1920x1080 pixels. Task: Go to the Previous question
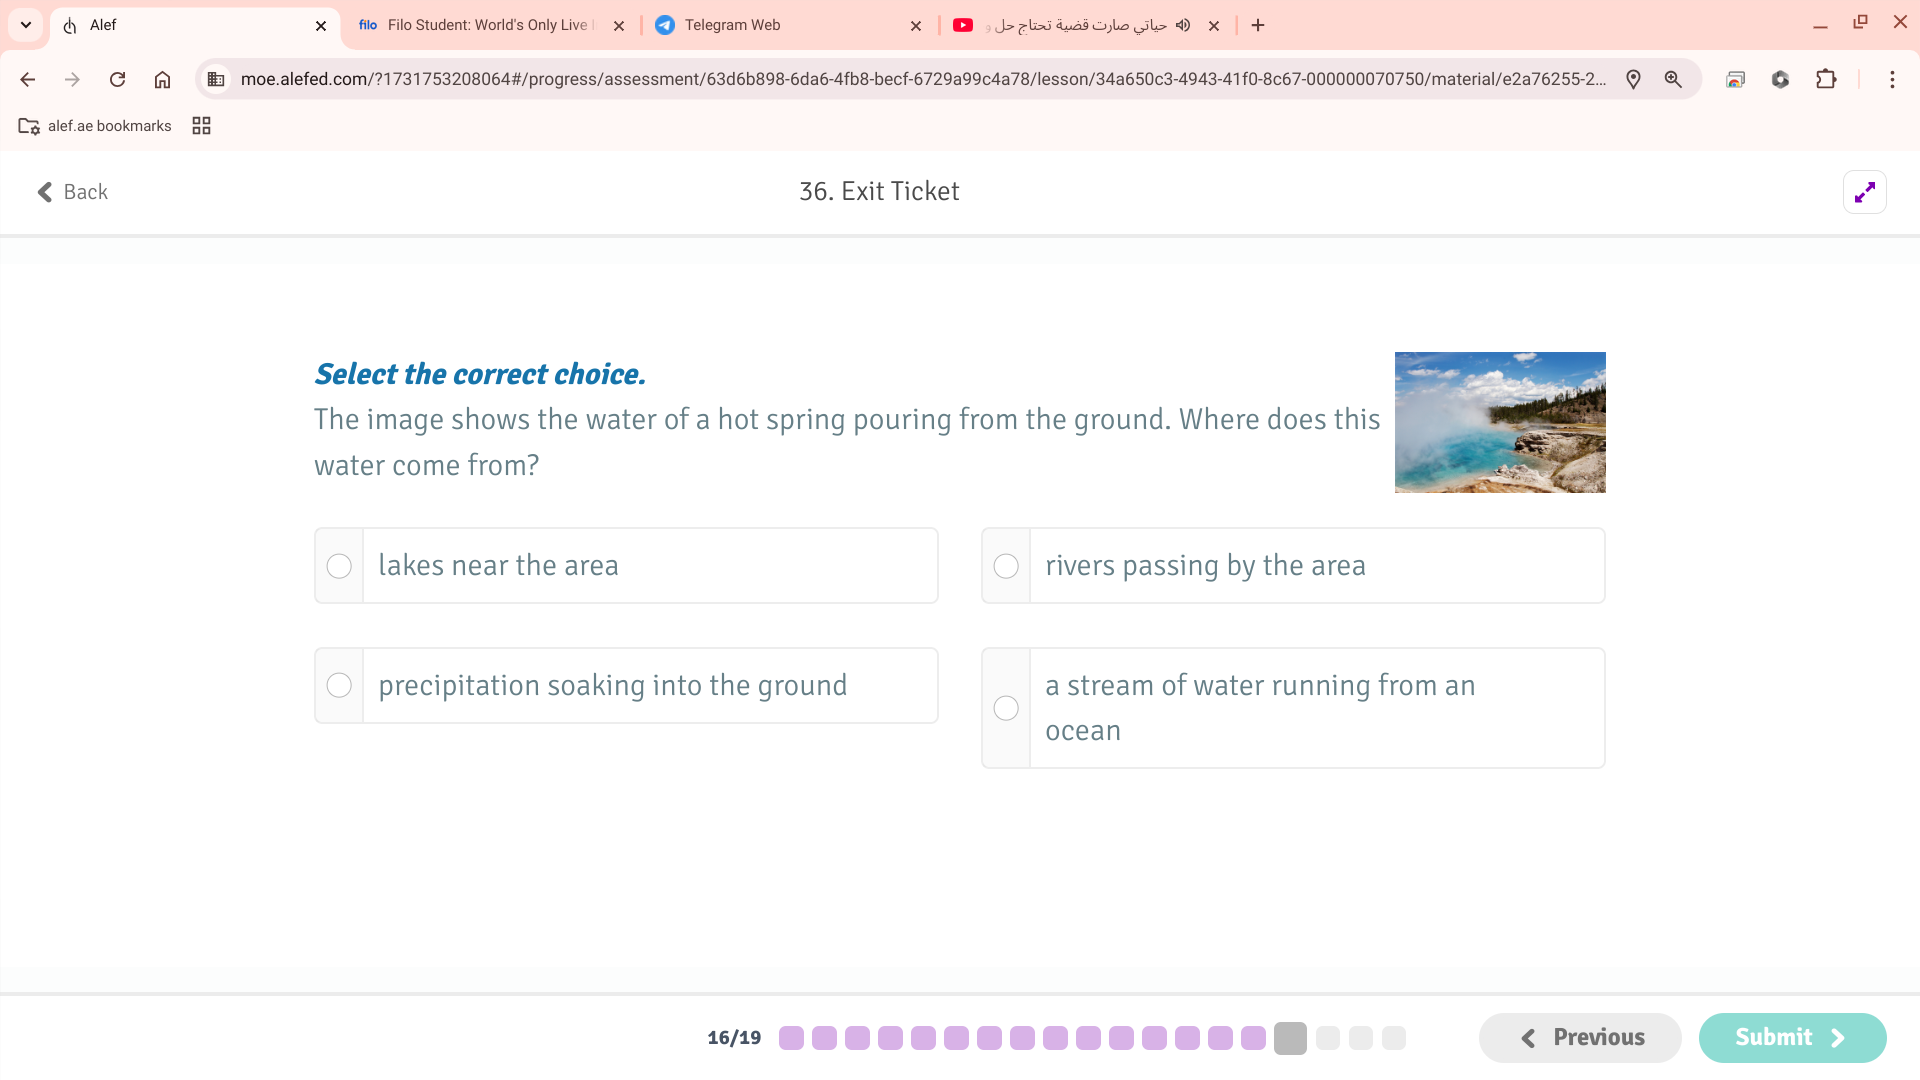[1580, 1038]
